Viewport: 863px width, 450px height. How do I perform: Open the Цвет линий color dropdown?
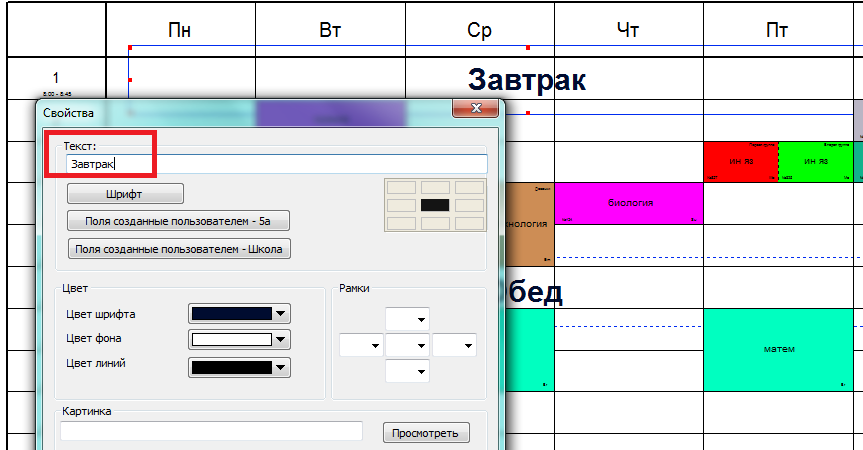point(282,367)
